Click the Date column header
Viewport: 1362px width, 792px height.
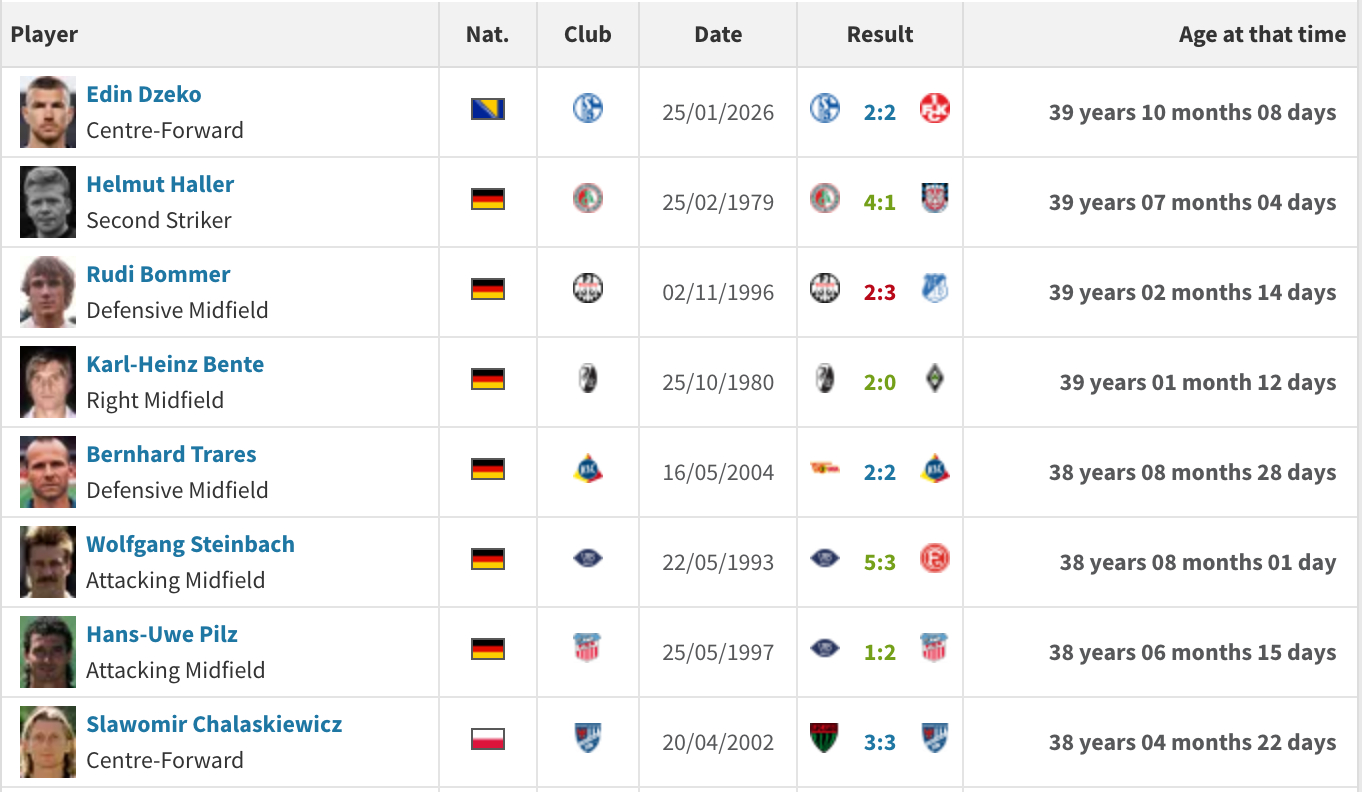pyautogui.click(x=718, y=34)
